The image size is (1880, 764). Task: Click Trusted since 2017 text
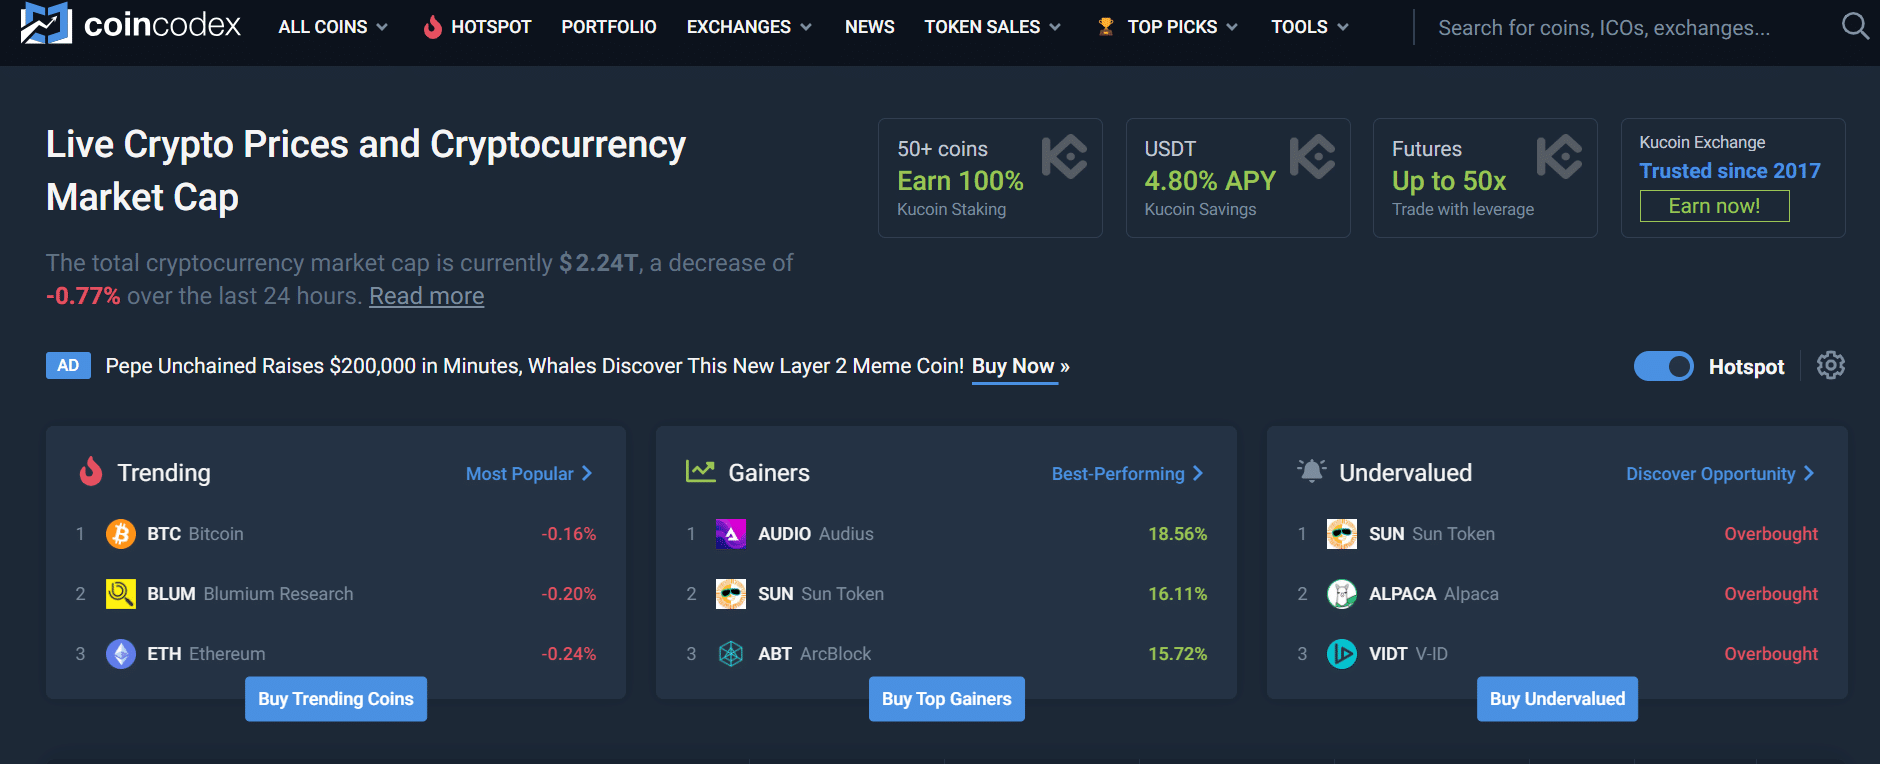[1730, 171]
